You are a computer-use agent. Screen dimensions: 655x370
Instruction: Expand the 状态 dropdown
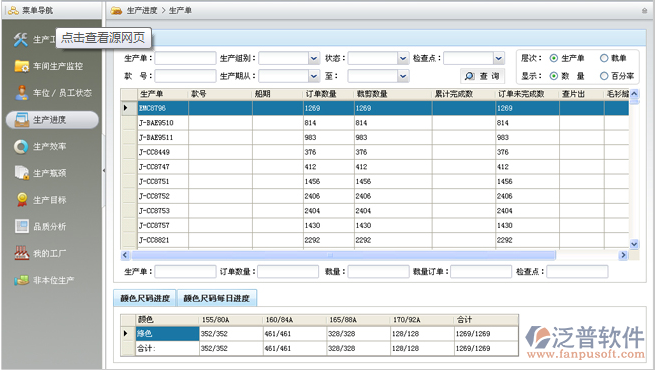point(403,58)
